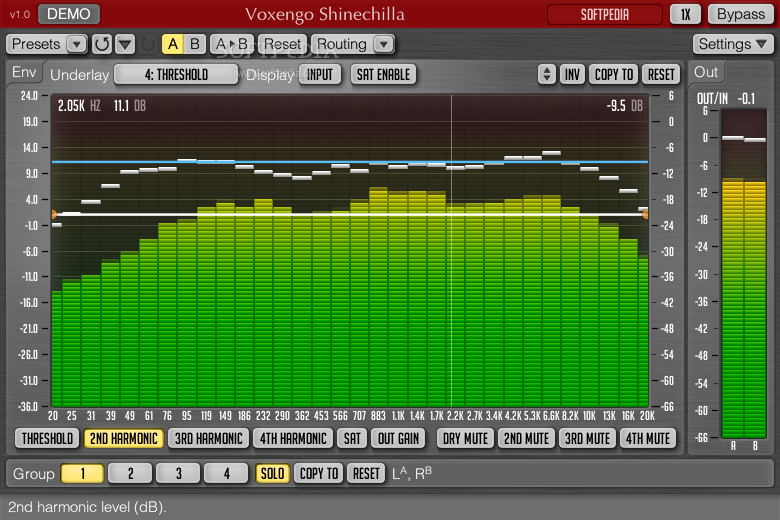
Task: Click the blue underlay threshold line
Action: point(350,162)
